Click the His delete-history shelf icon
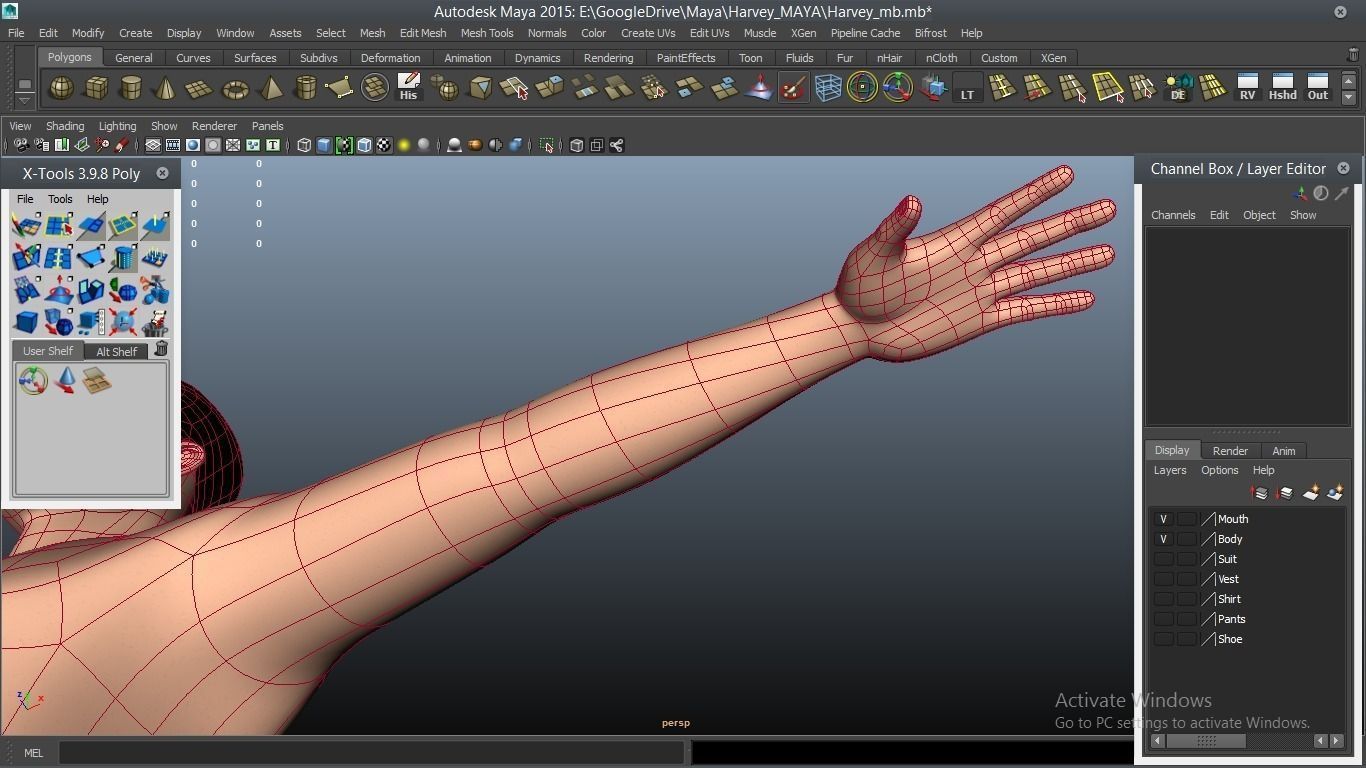The width and height of the screenshot is (1366, 768). [408, 88]
